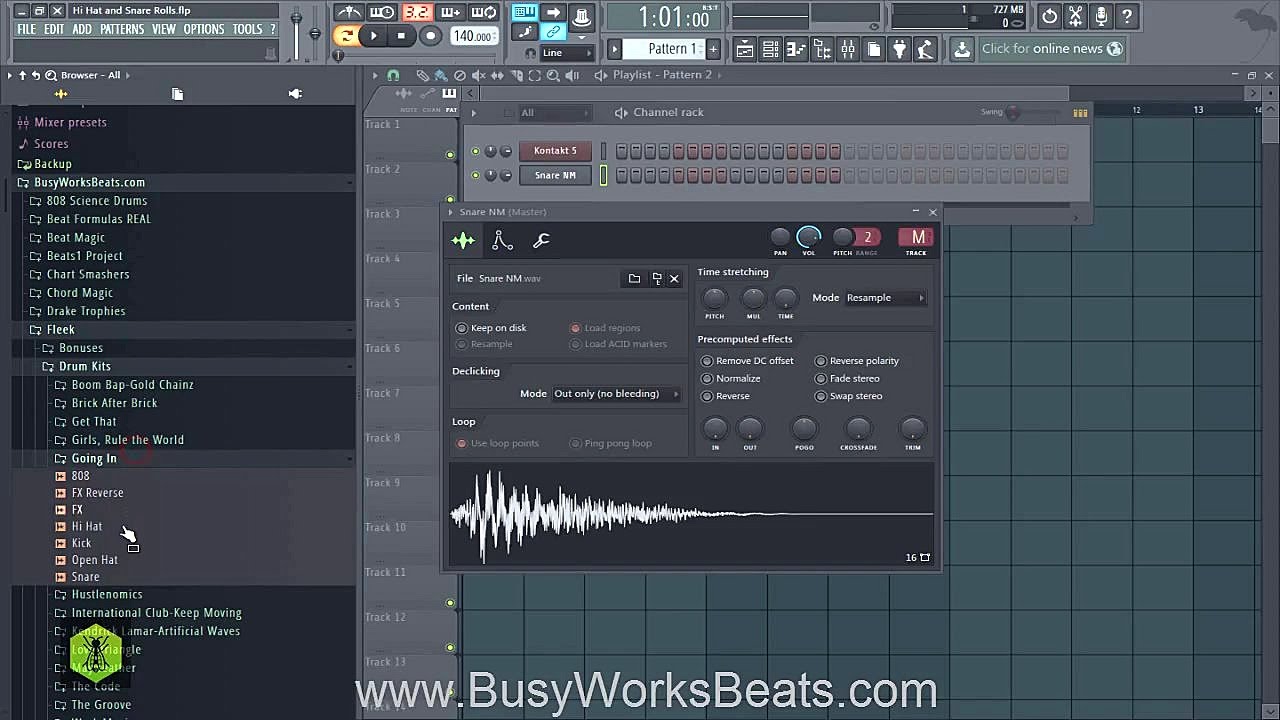The height and width of the screenshot is (720, 1280).
Task: Open the Line snap dropdown
Action: [566, 53]
